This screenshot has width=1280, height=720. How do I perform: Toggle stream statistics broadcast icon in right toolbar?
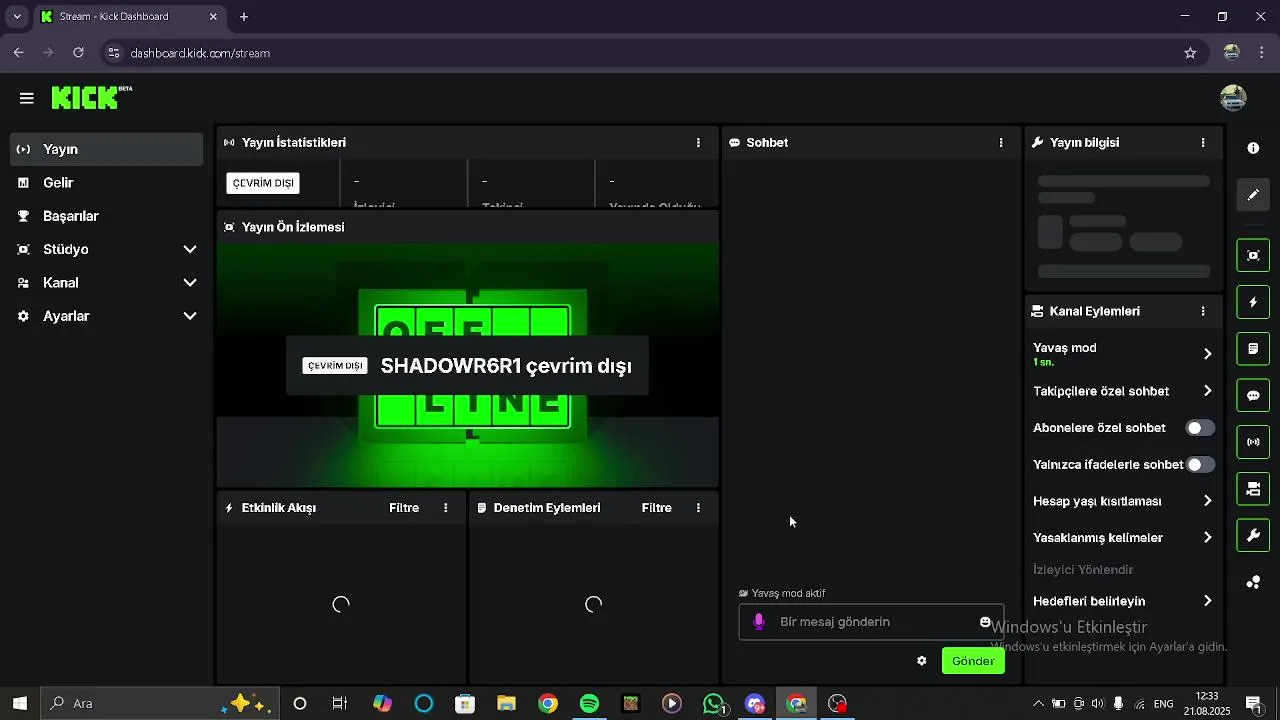(x=1253, y=442)
